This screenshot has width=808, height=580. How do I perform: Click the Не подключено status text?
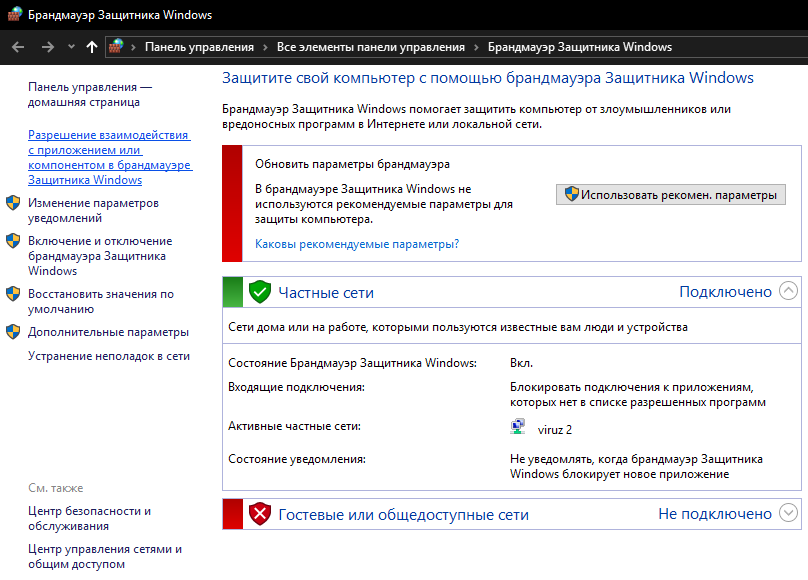point(715,514)
